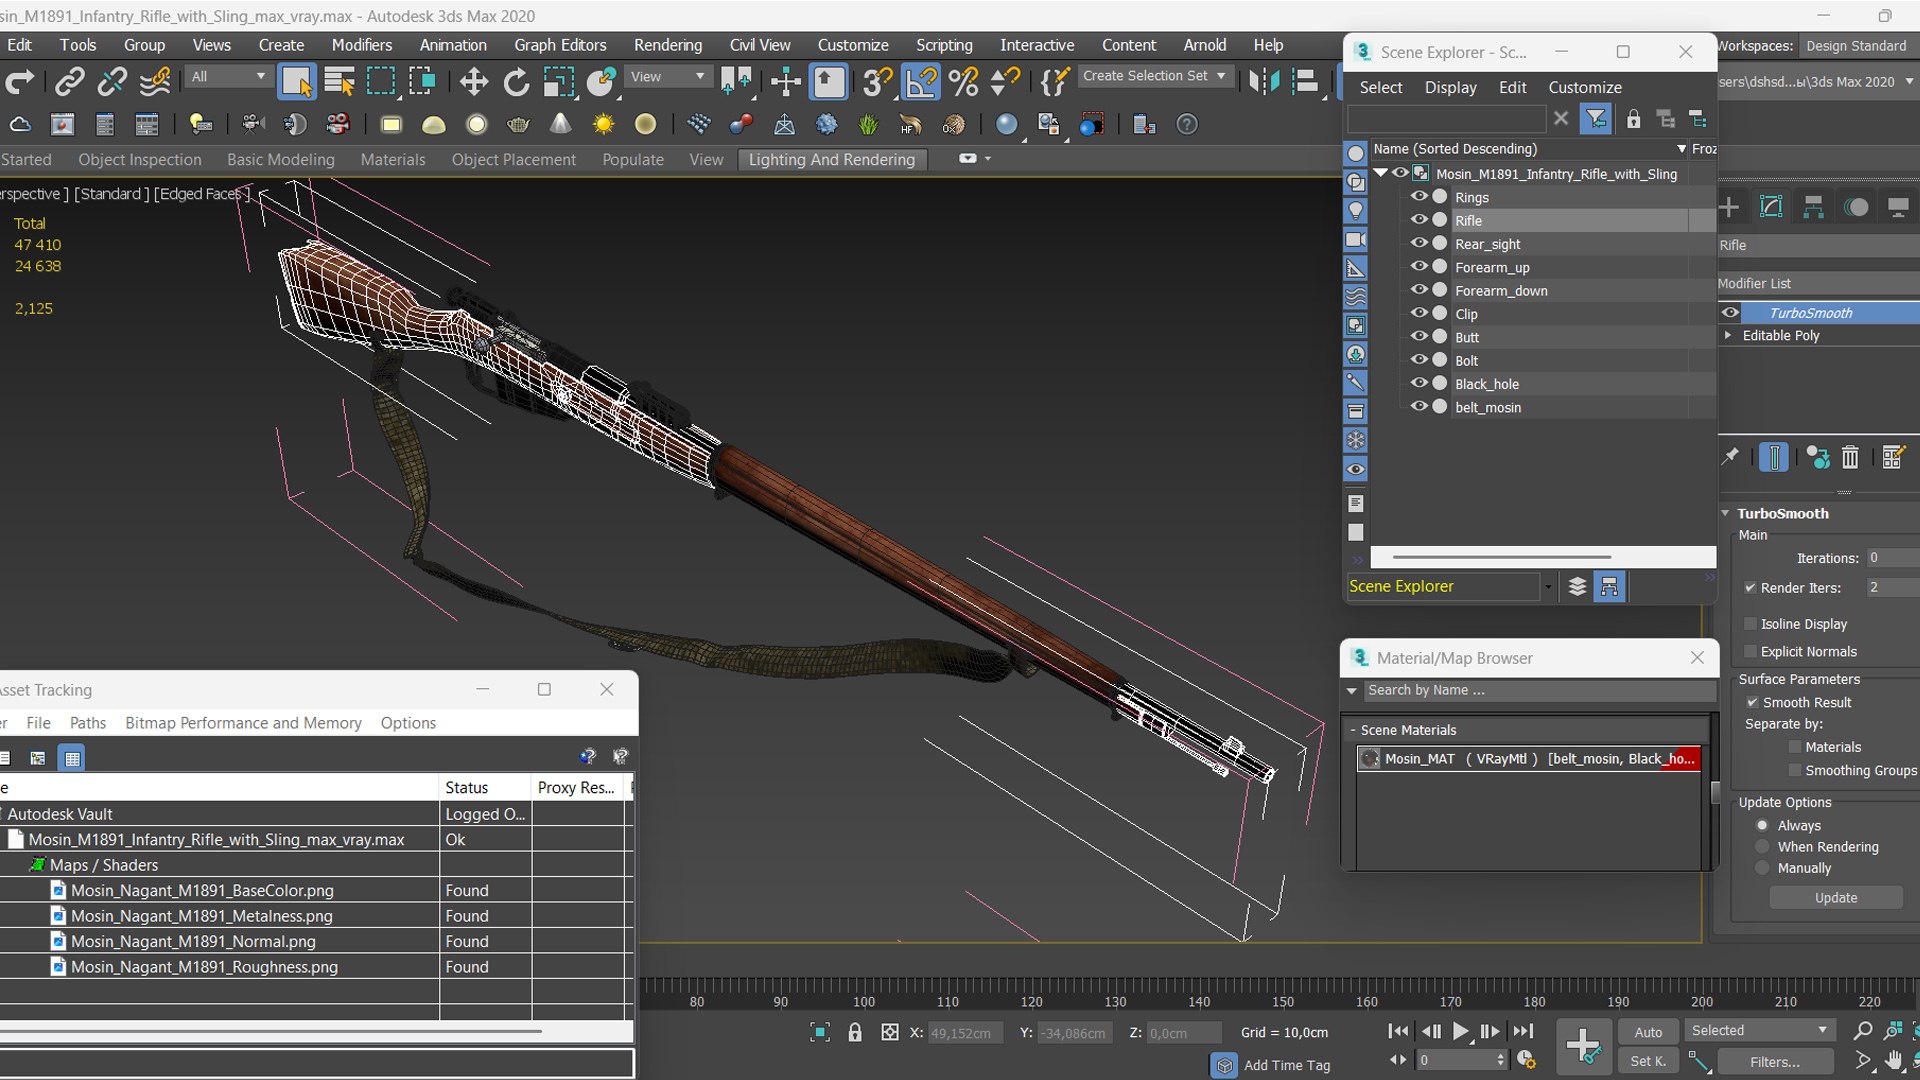Screen dimensions: 1920x1080
Task: Enable Isoline Display checkbox
Action: coord(1750,624)
